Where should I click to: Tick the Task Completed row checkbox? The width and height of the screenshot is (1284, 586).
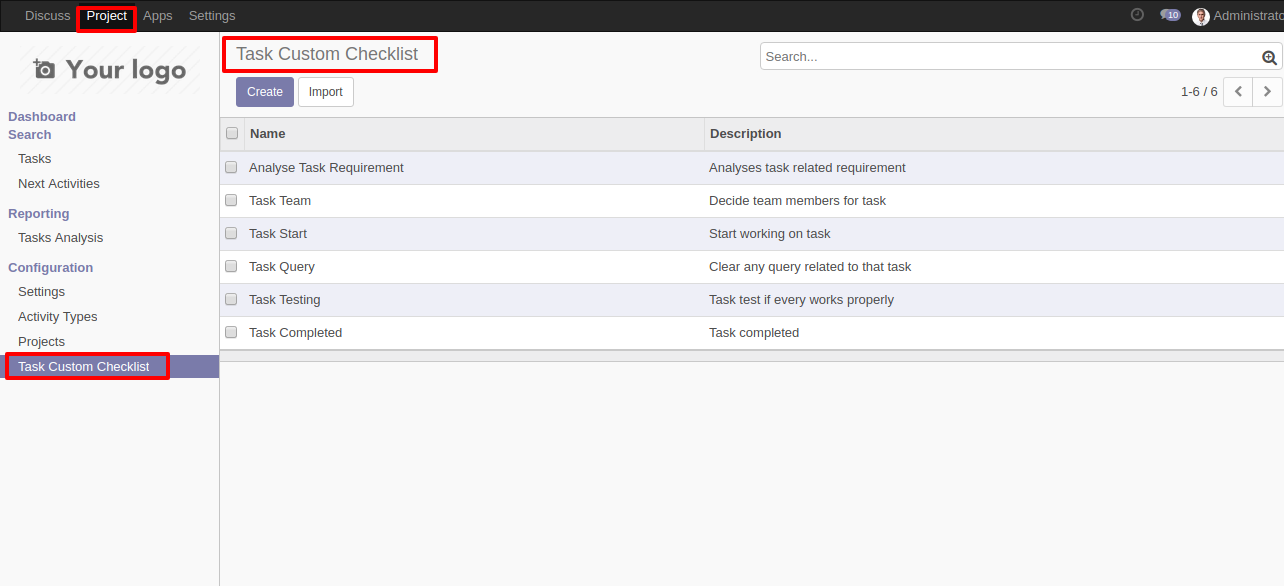coord(231,332)
